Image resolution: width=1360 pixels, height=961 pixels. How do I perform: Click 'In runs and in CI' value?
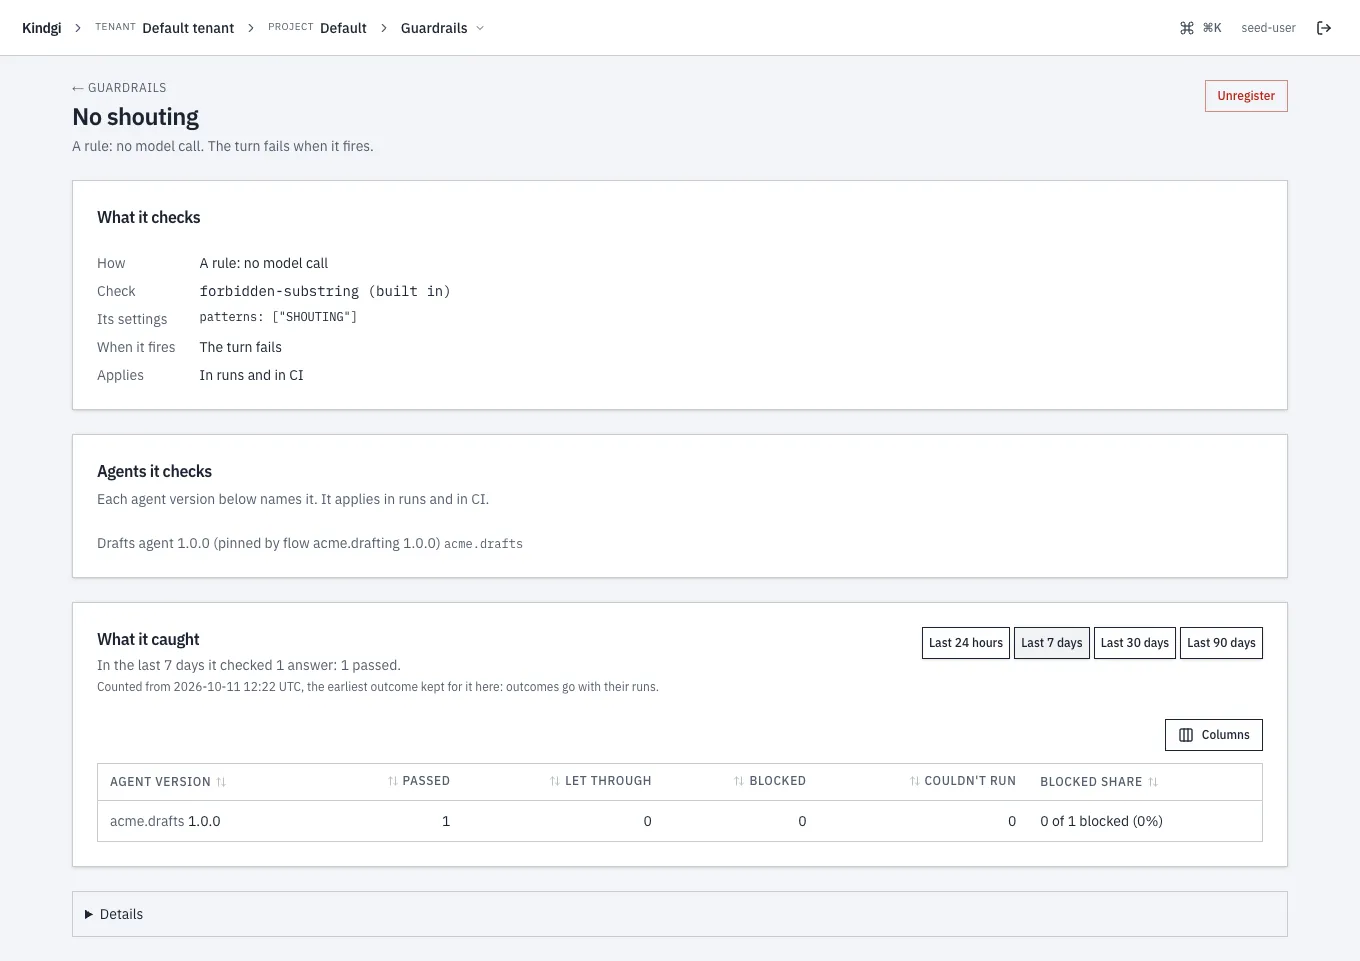251,375
